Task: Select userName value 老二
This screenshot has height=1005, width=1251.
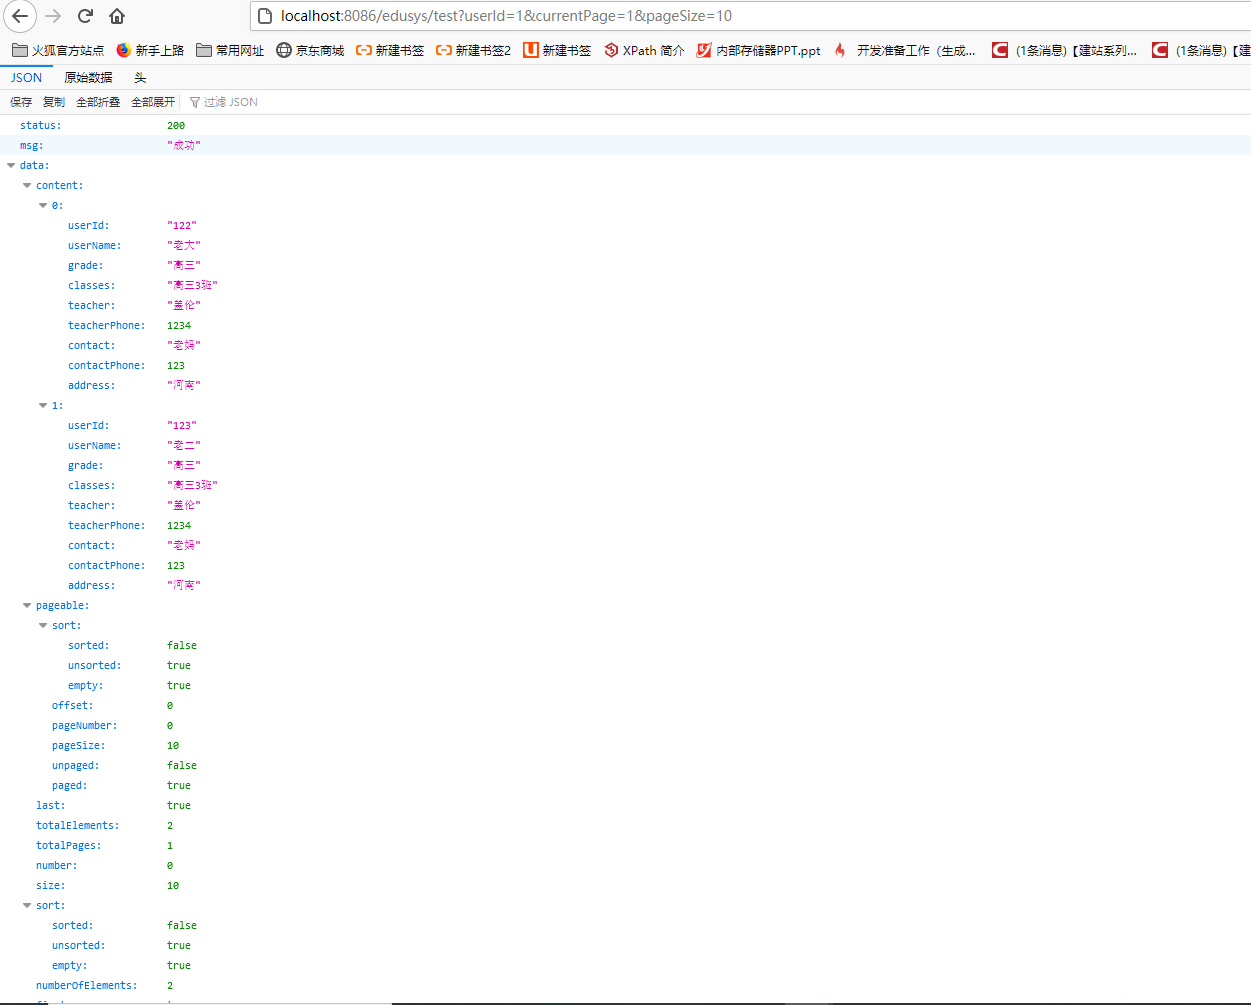Action: tap(184, 445)
